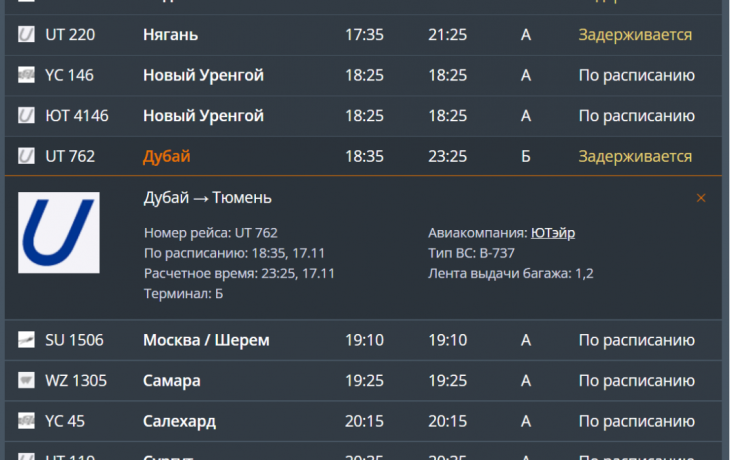Click the Задерживается status for UT 220

coord(635,35)
